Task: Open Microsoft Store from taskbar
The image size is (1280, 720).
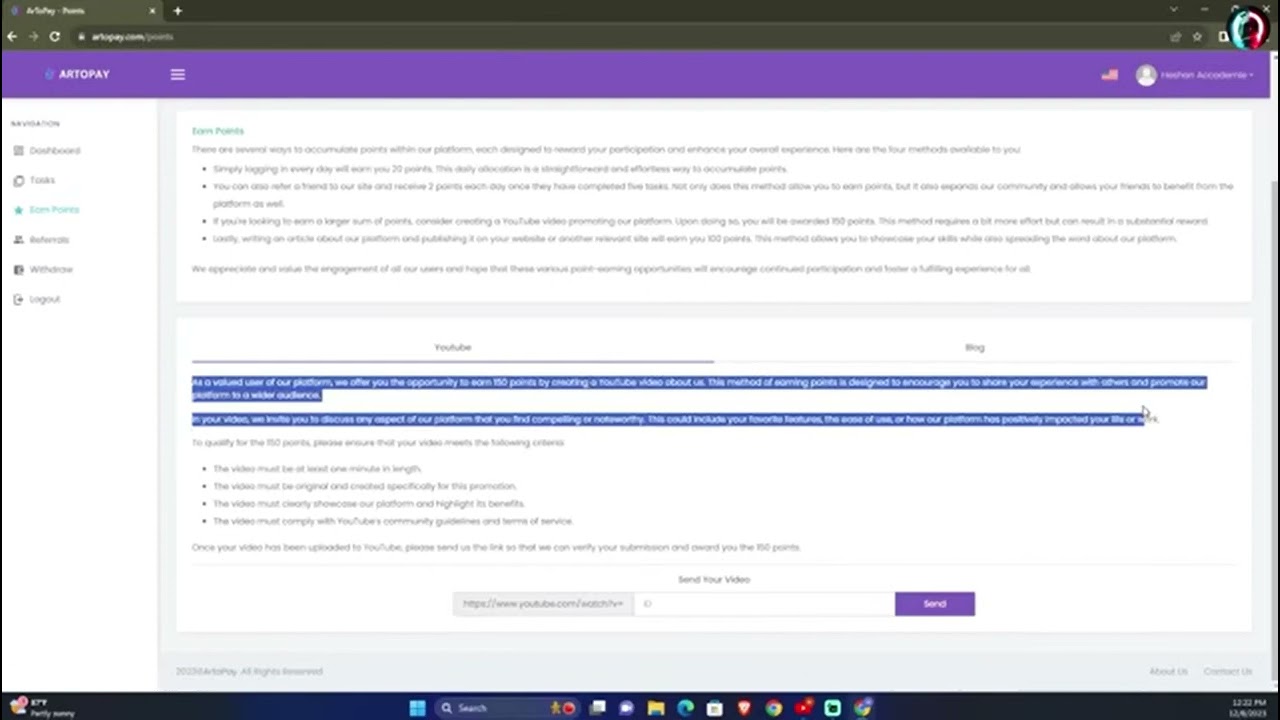Action: (x=715, y=708)
